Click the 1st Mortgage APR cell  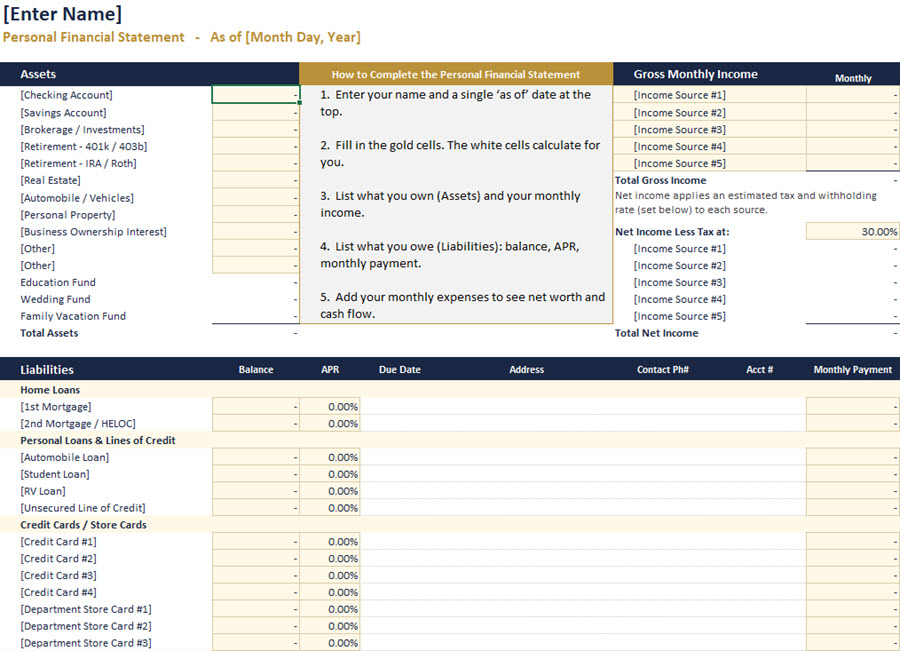(x=330, y=406)
